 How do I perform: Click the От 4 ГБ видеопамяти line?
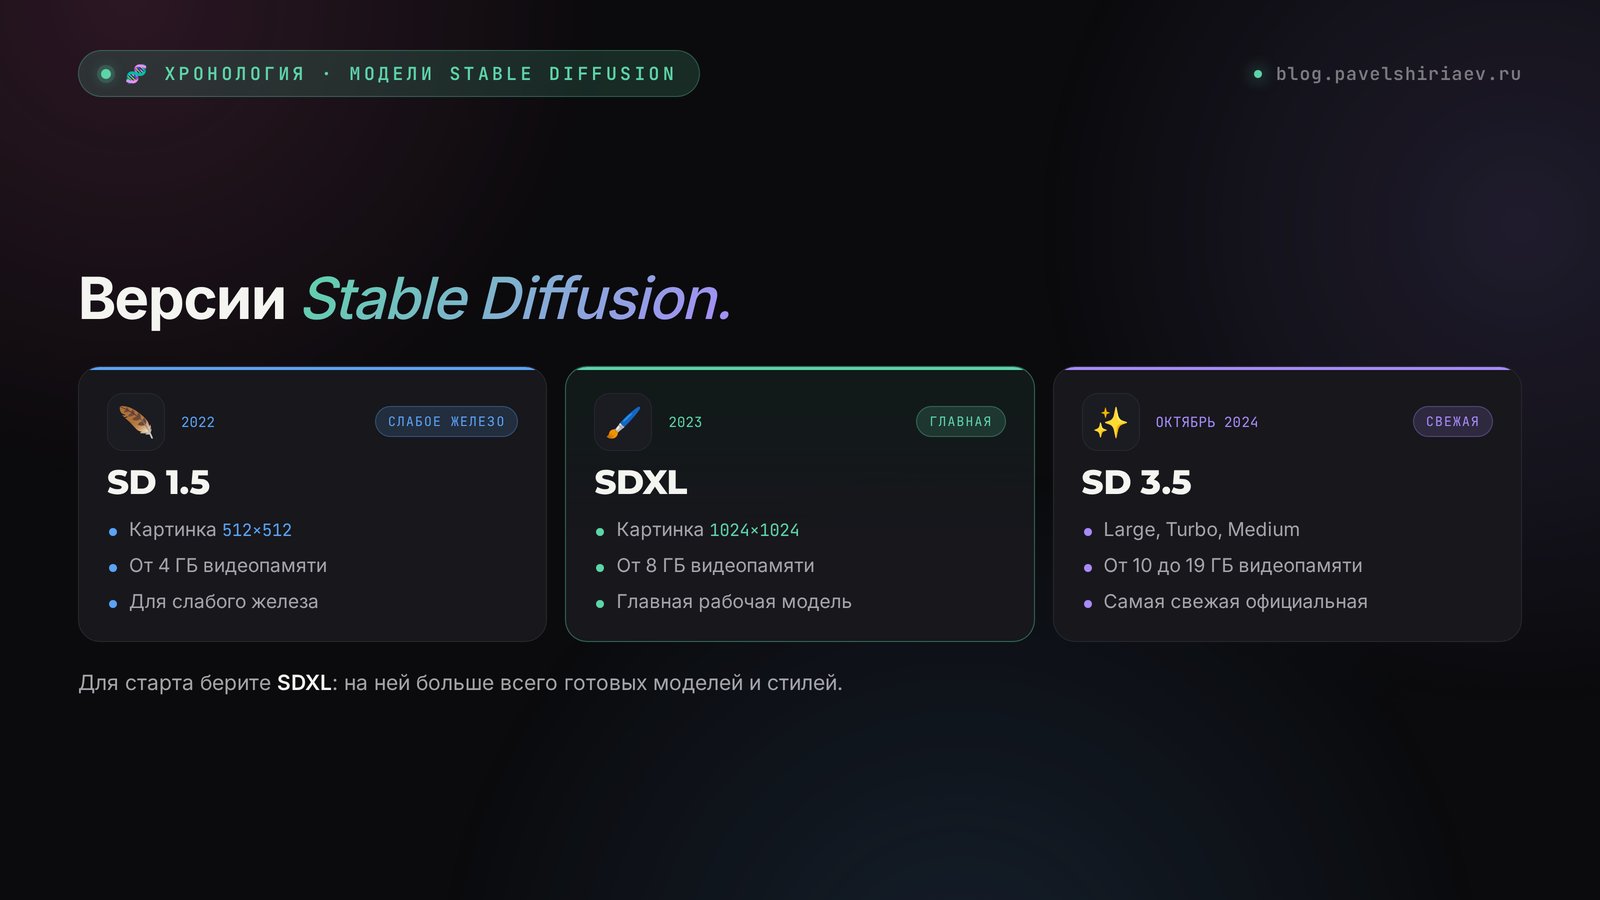[228, 566]
